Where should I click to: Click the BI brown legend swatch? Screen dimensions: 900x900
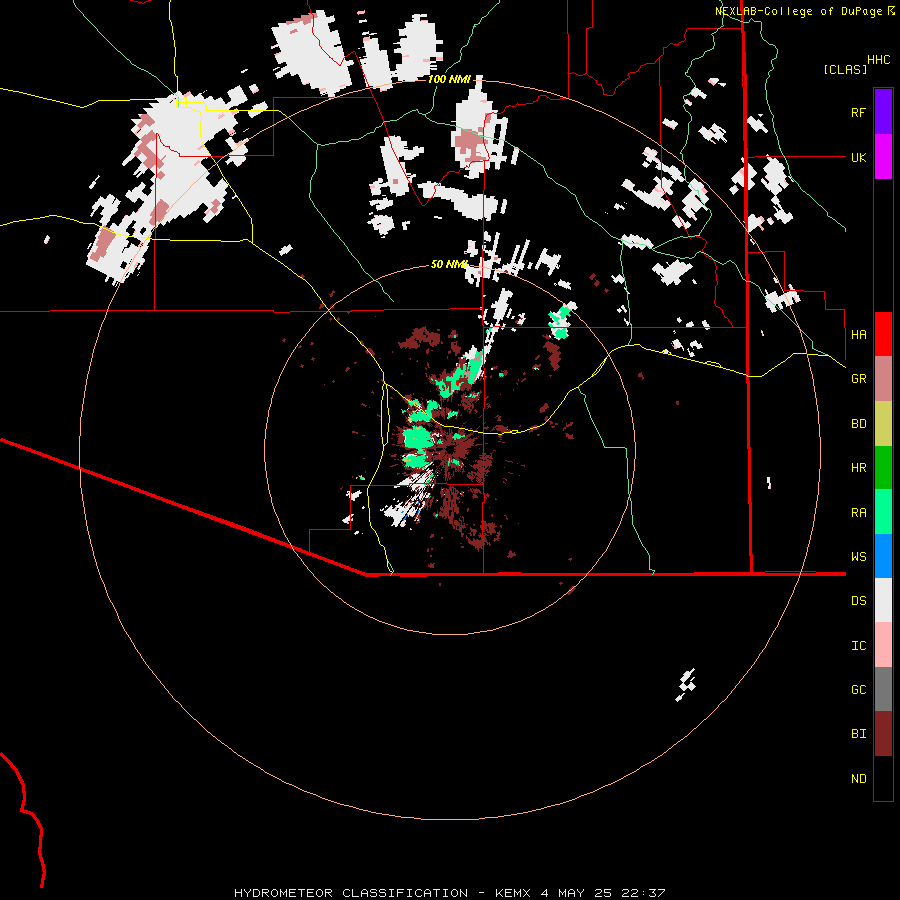point(883,734)
